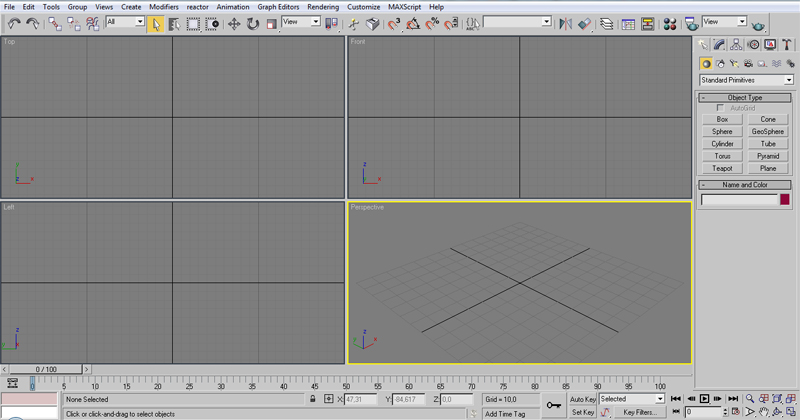Screen dimensions: 800x420
Task: Open the reference coordinate system View dropdown
Action: point(301,22)
